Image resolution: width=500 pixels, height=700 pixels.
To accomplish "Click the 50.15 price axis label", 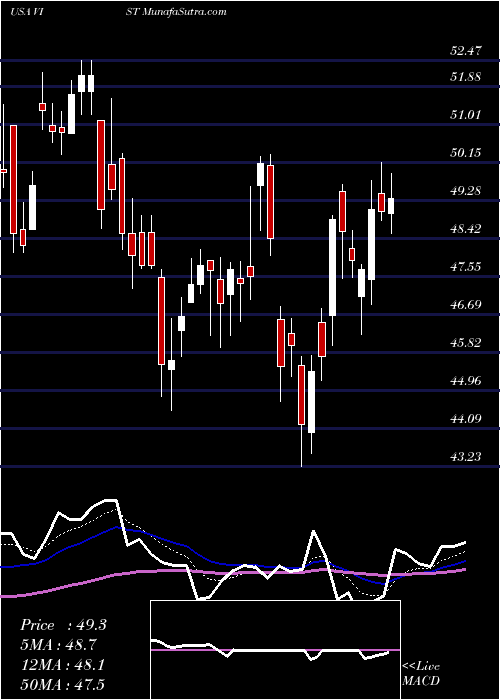I will (x=465, y=153).
